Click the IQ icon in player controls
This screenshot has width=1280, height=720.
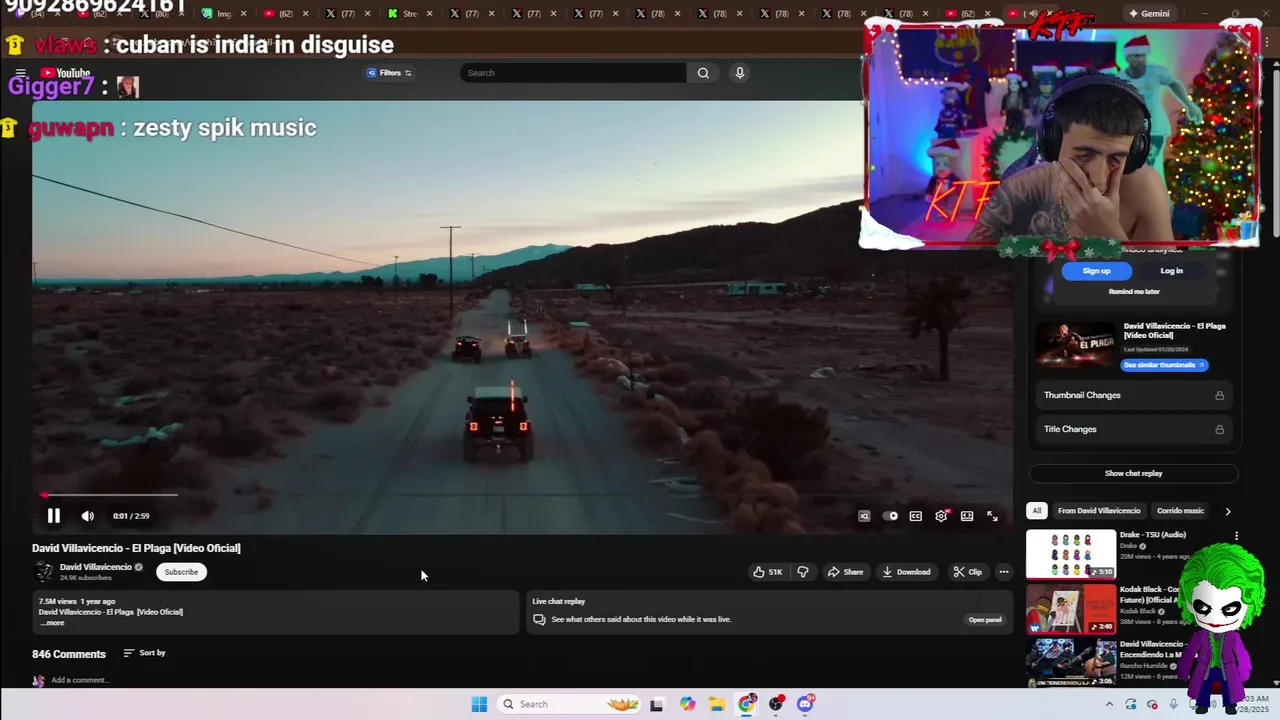click(x=864, y=516)
